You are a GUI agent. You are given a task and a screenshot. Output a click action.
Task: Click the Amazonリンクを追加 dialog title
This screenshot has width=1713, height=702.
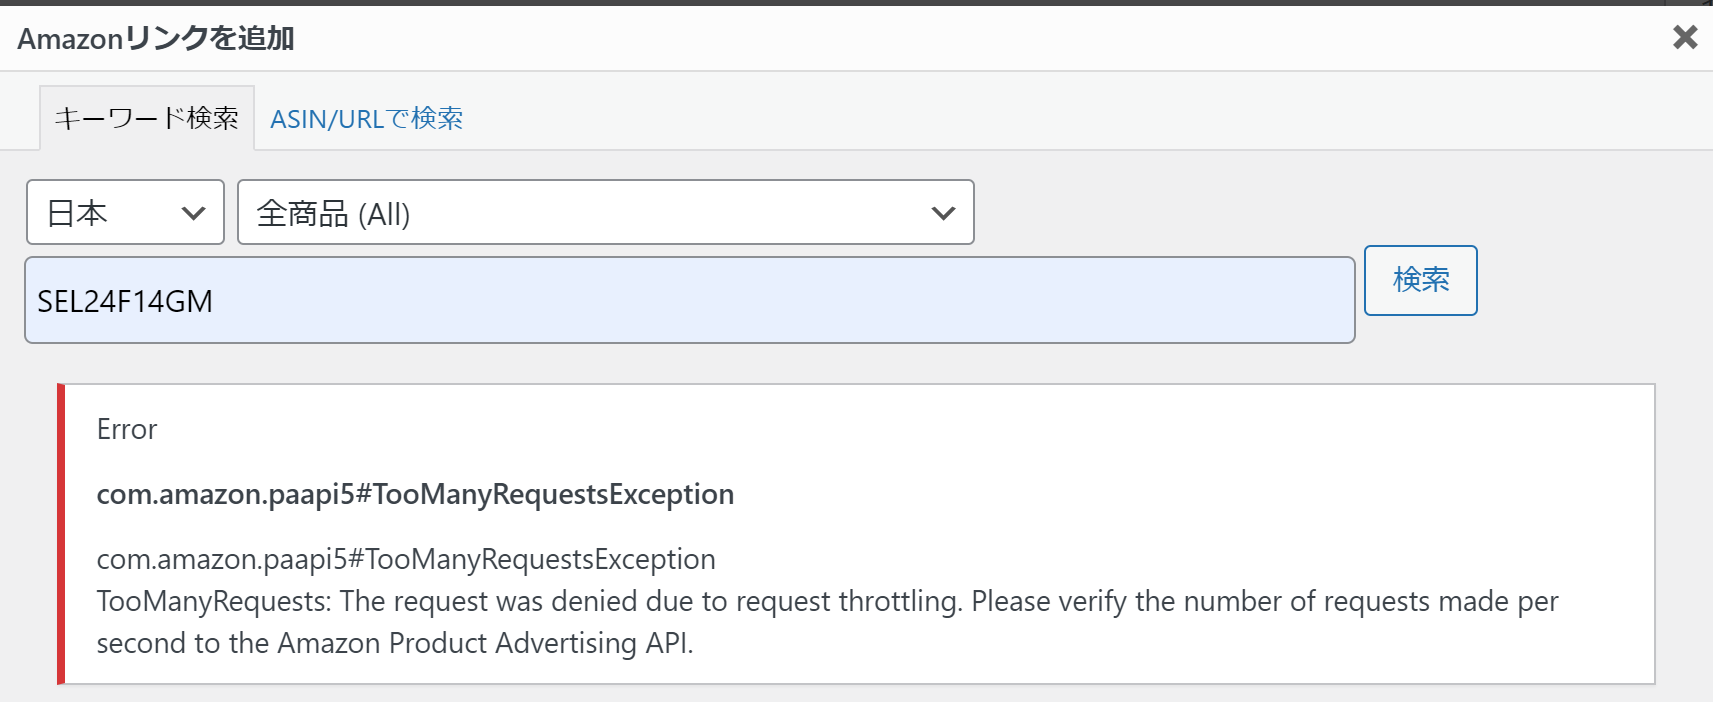[x=156, y=38]
